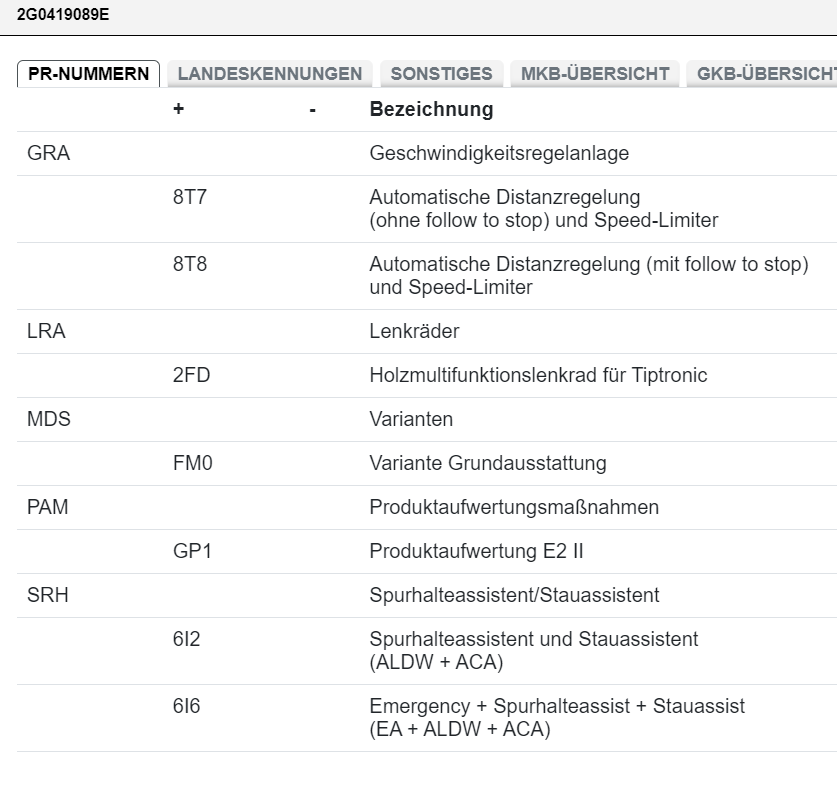Select the SONSTIGES tab

441,74
